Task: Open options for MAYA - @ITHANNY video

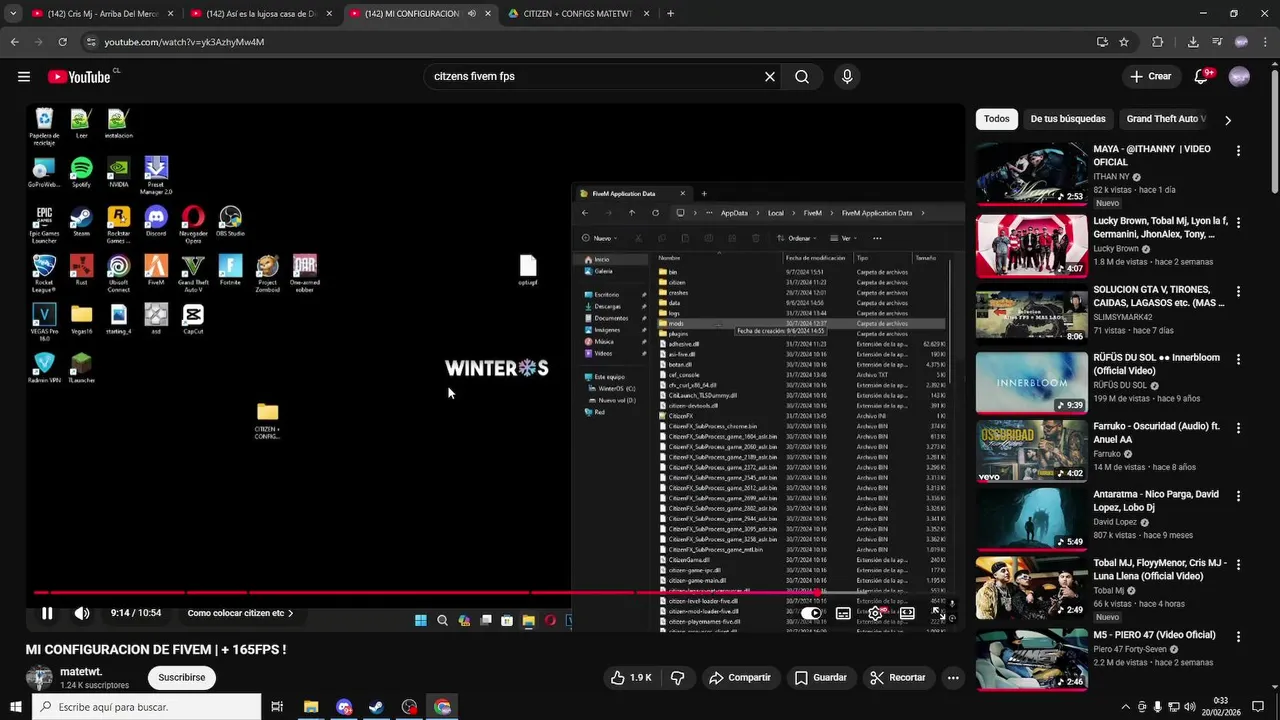Action: click(1238, 151)
